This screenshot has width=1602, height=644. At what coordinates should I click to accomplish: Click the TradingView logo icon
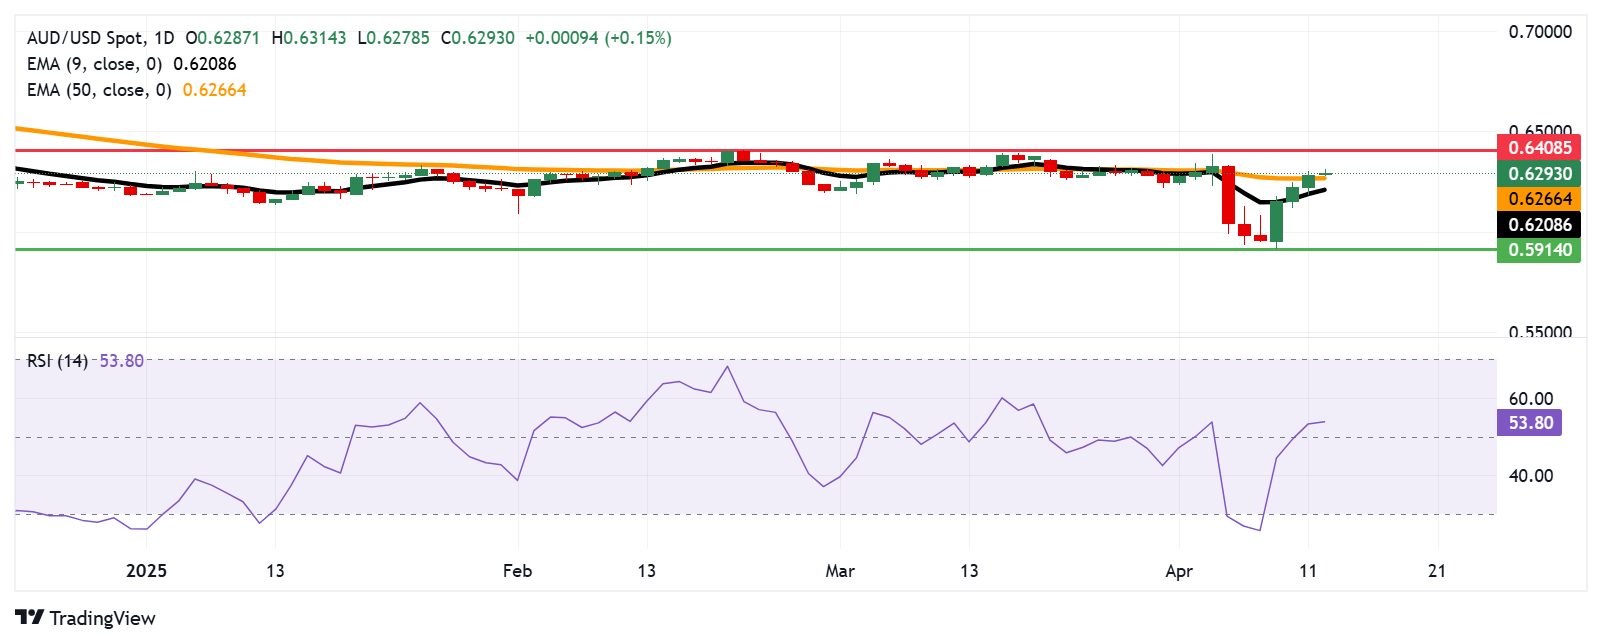tap(30, 617)
